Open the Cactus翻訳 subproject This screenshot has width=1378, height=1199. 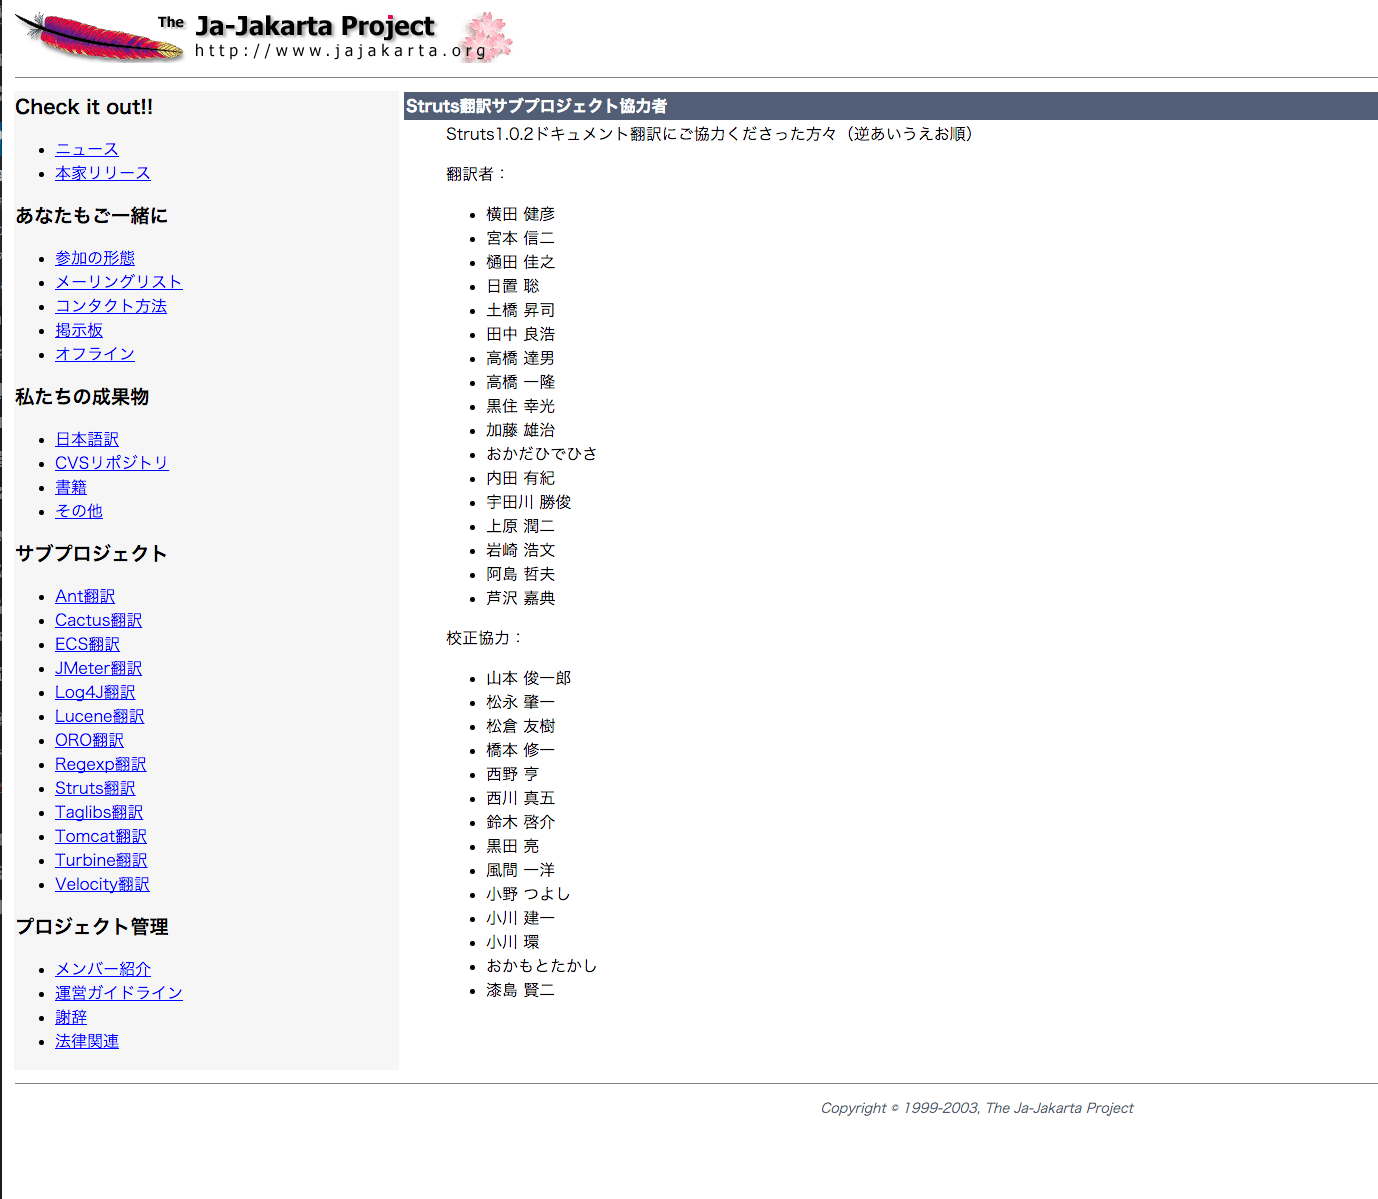coord(98,620)
